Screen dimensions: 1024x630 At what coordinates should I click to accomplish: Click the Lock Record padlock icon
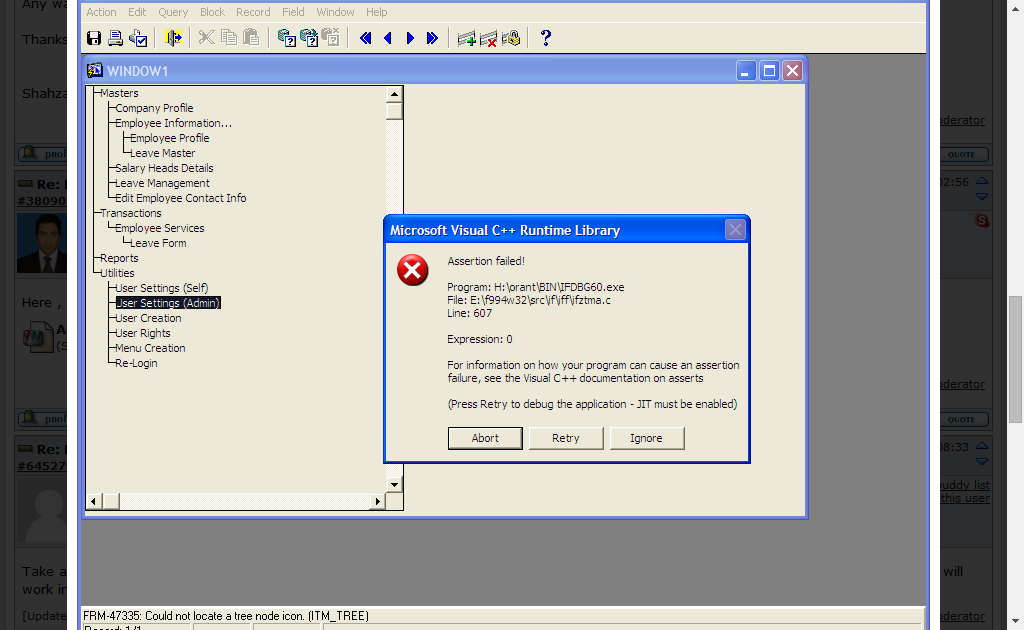511,38
